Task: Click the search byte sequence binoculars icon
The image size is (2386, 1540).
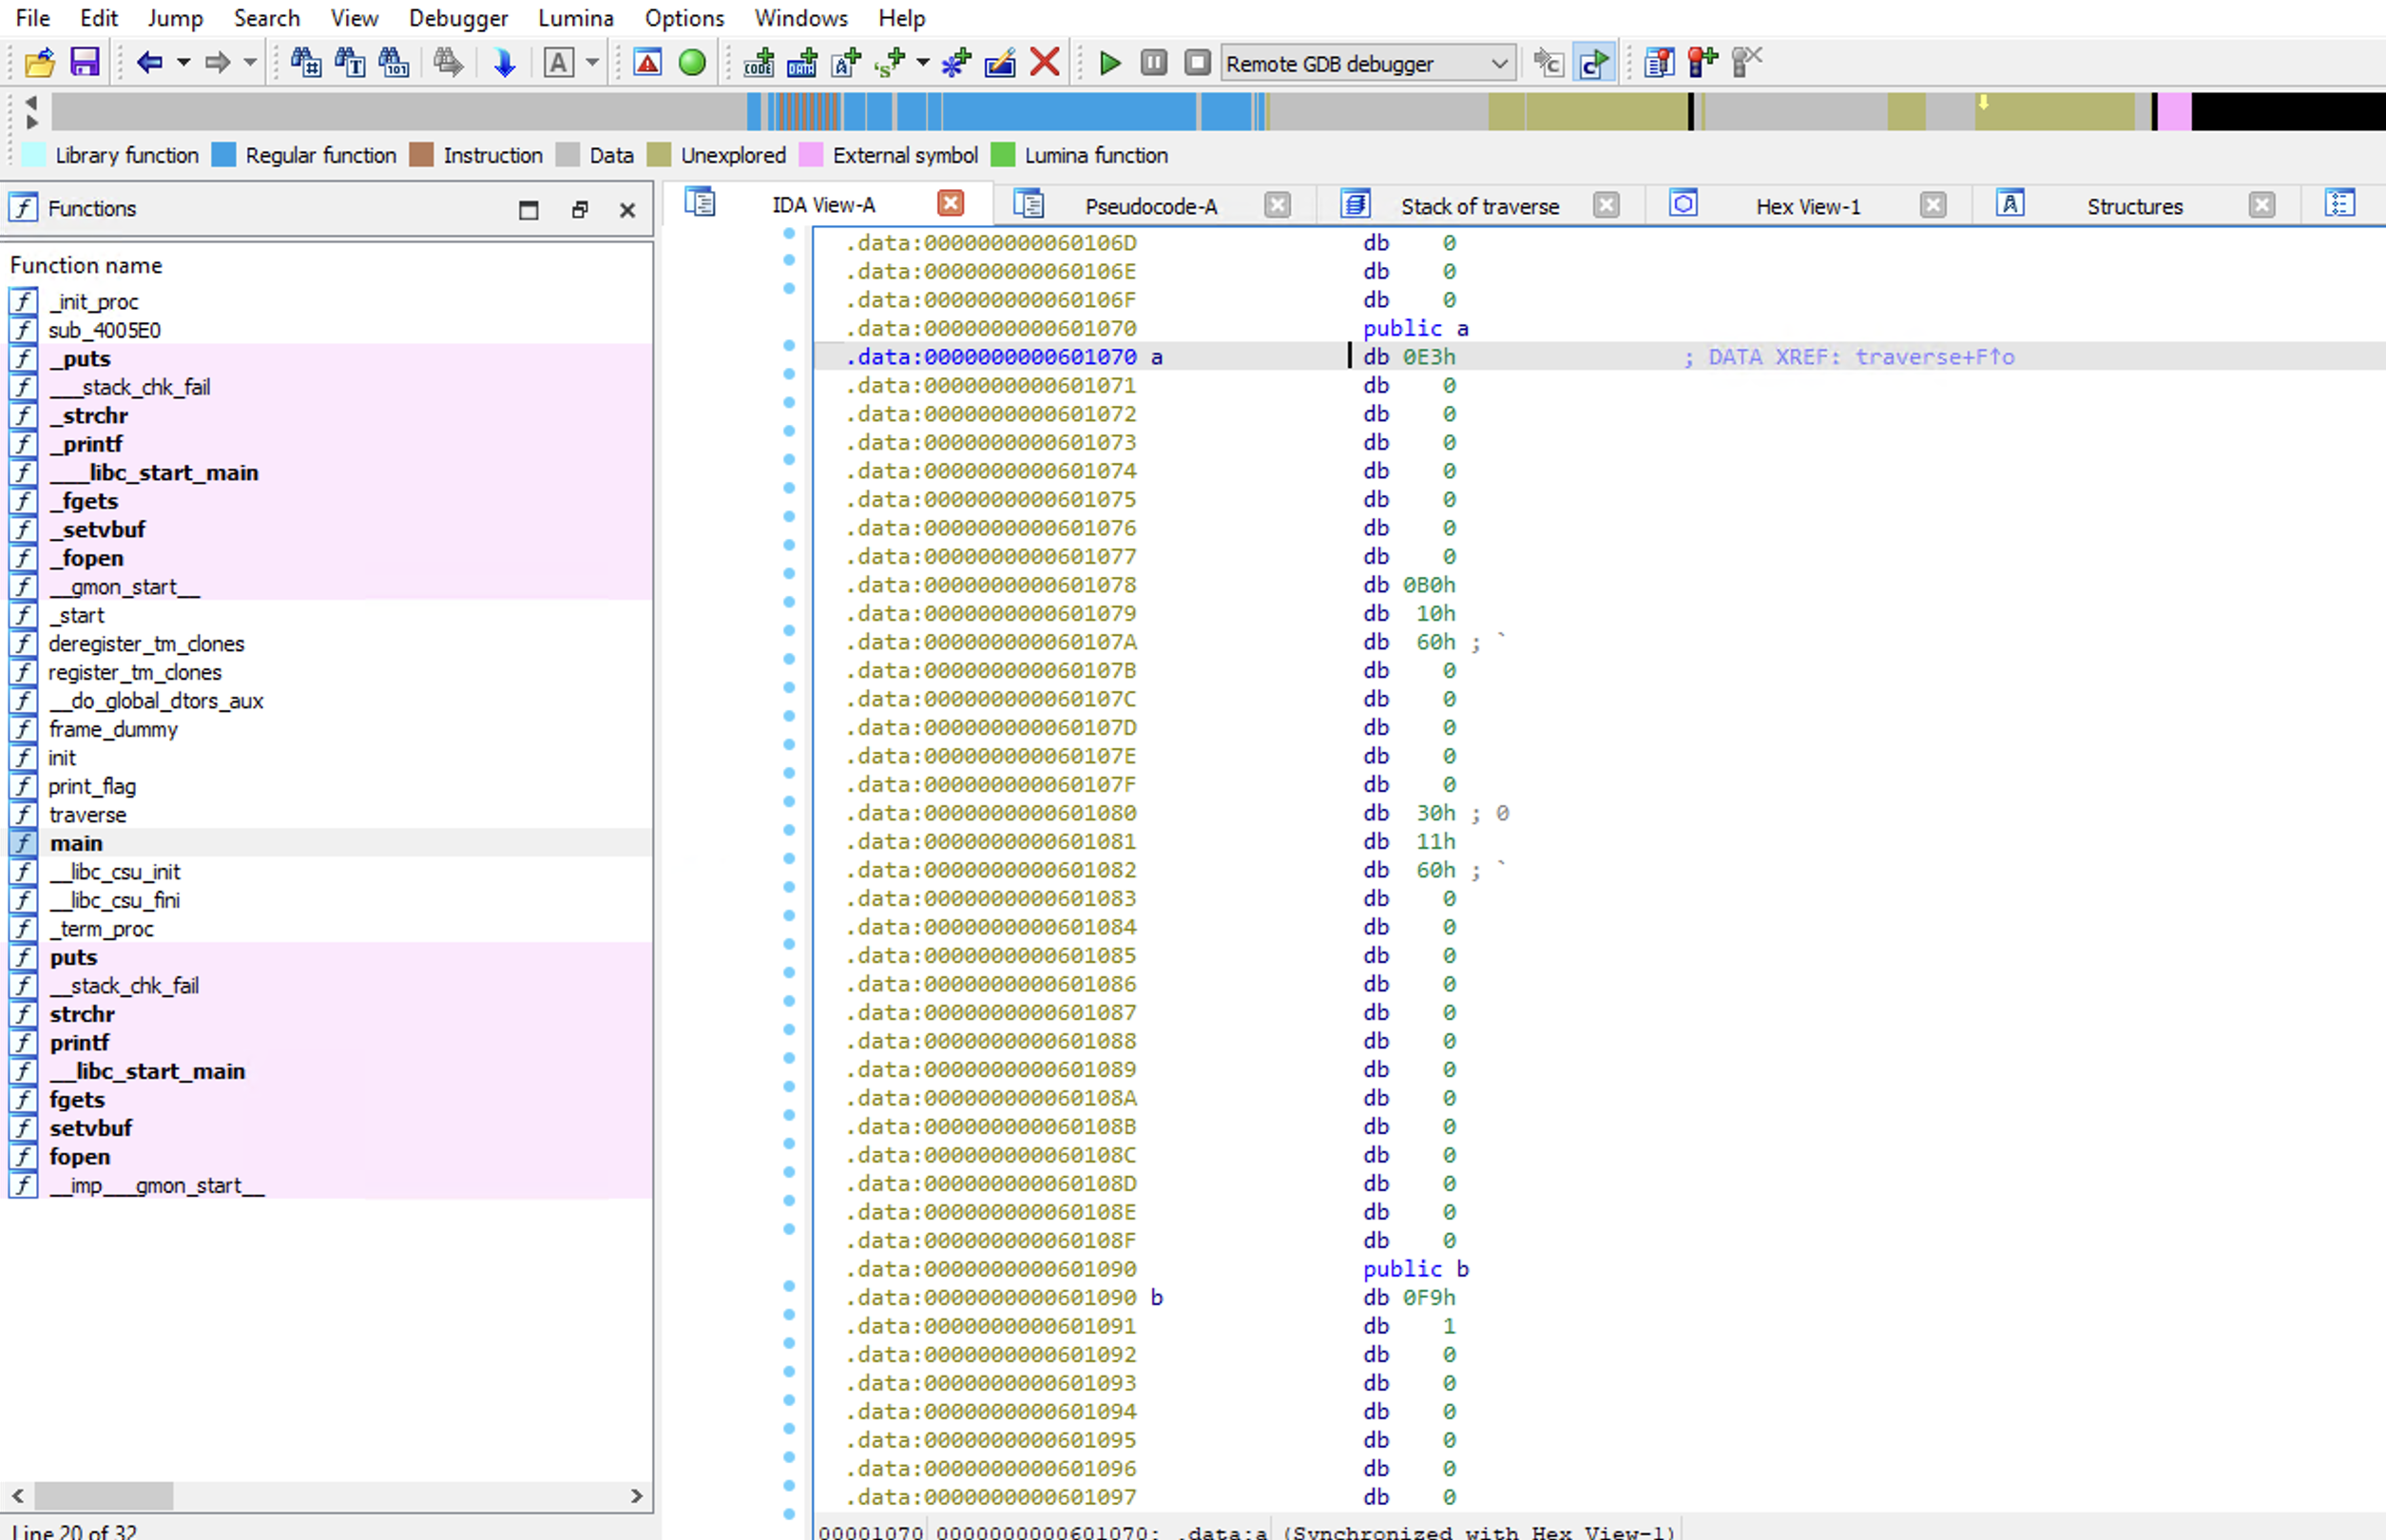Action: [394, 63]
